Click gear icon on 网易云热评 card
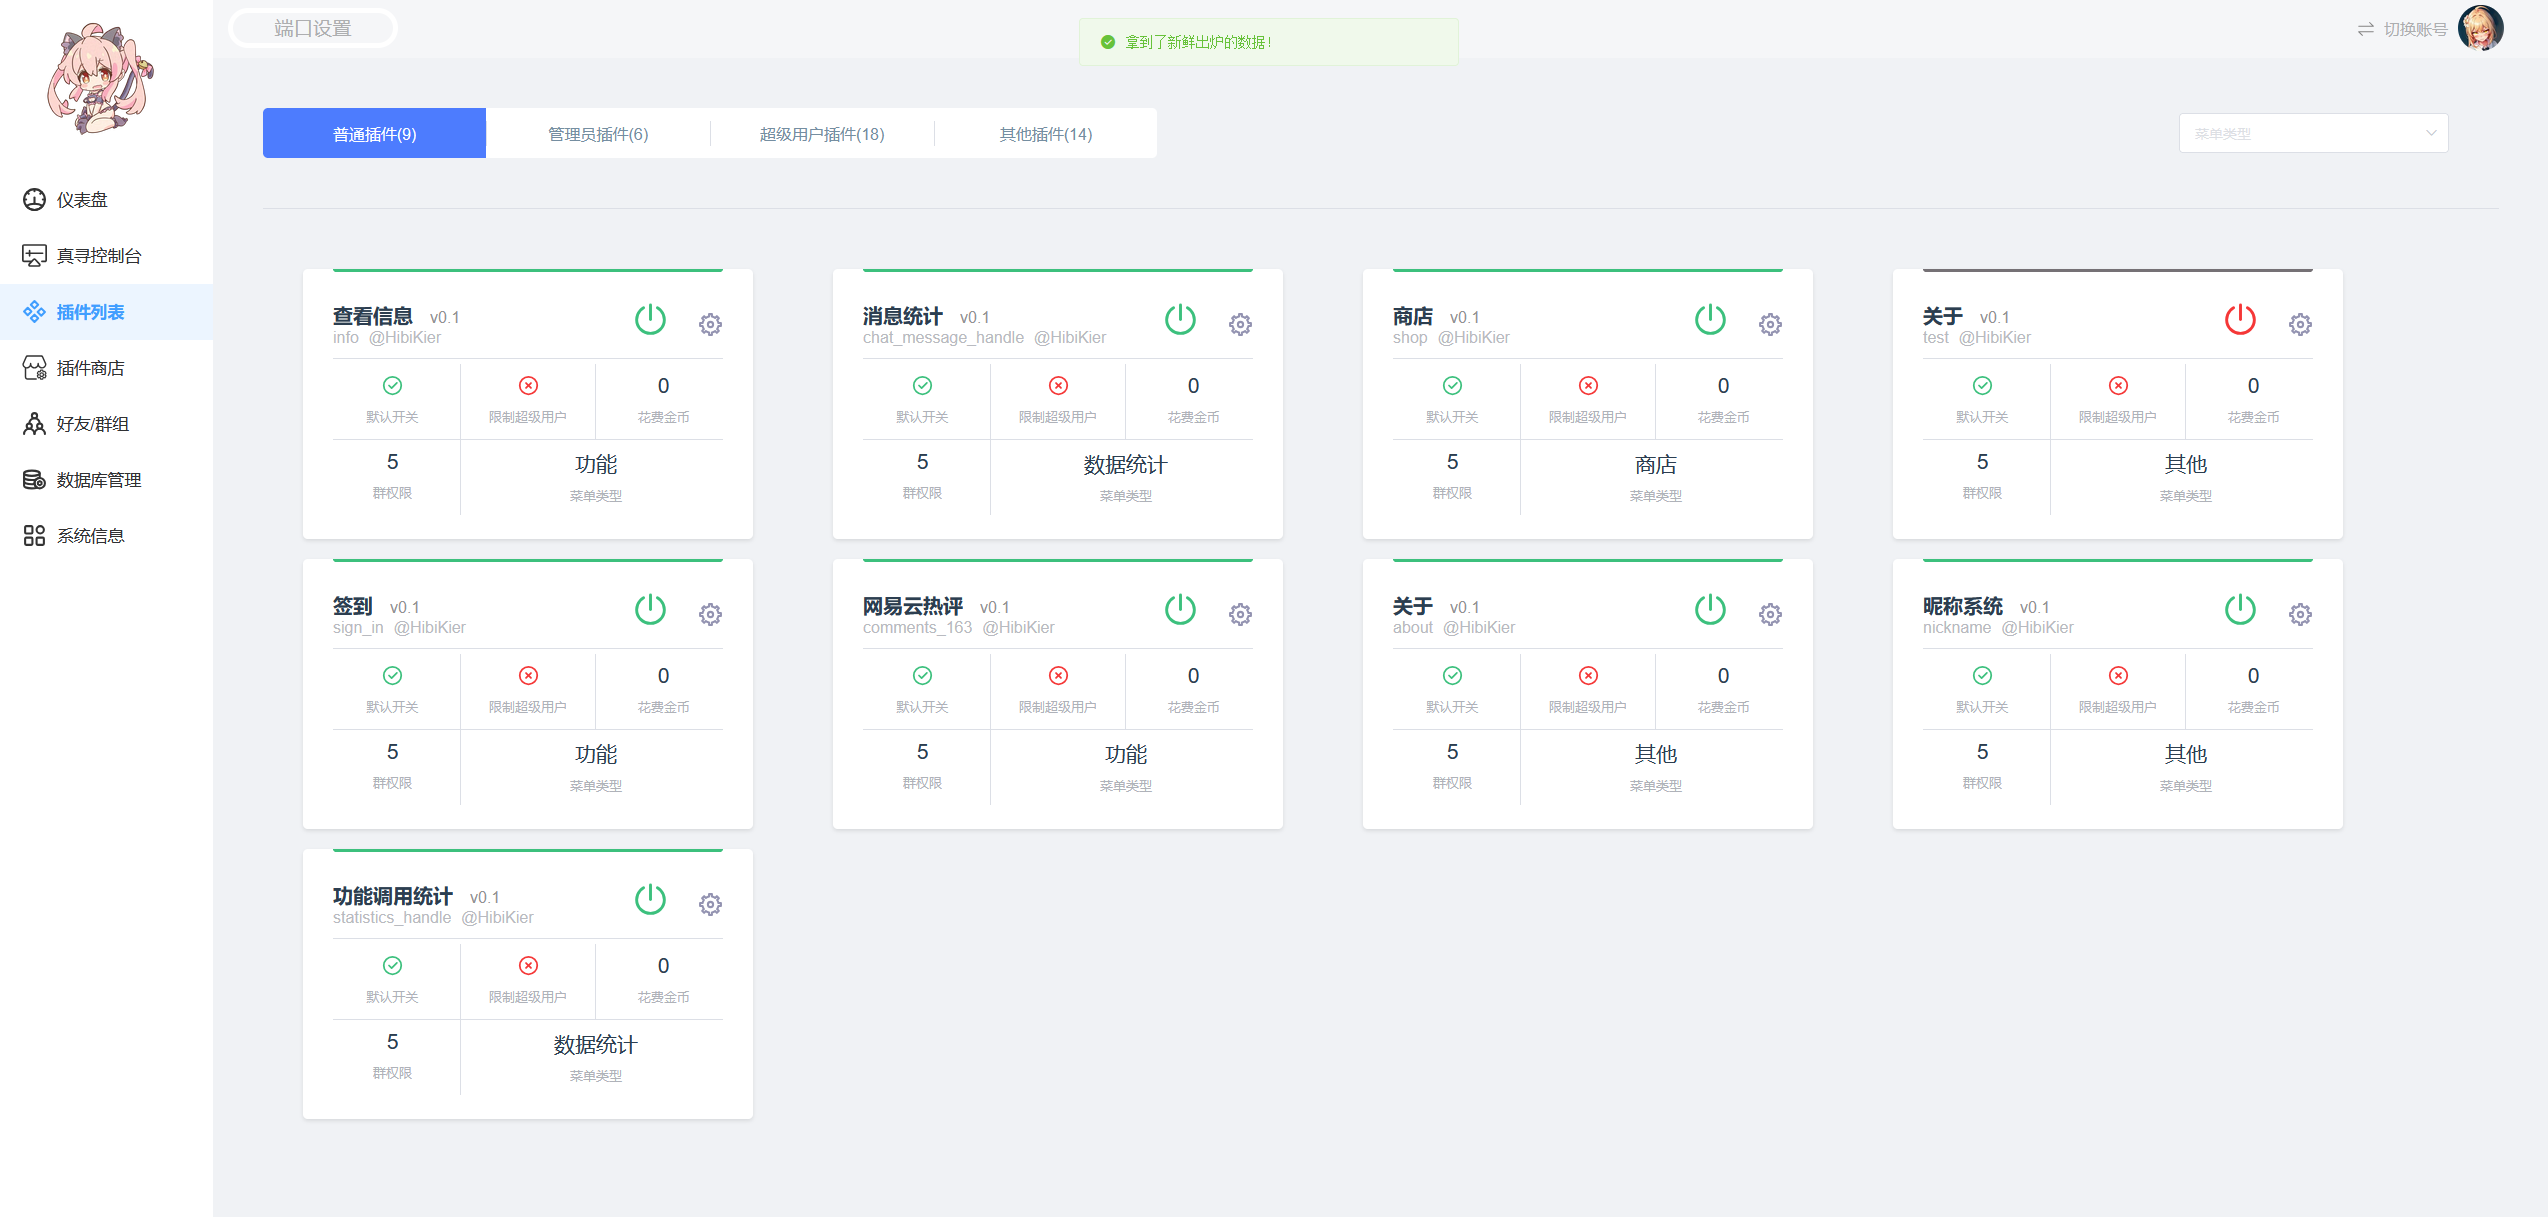 1240,614
